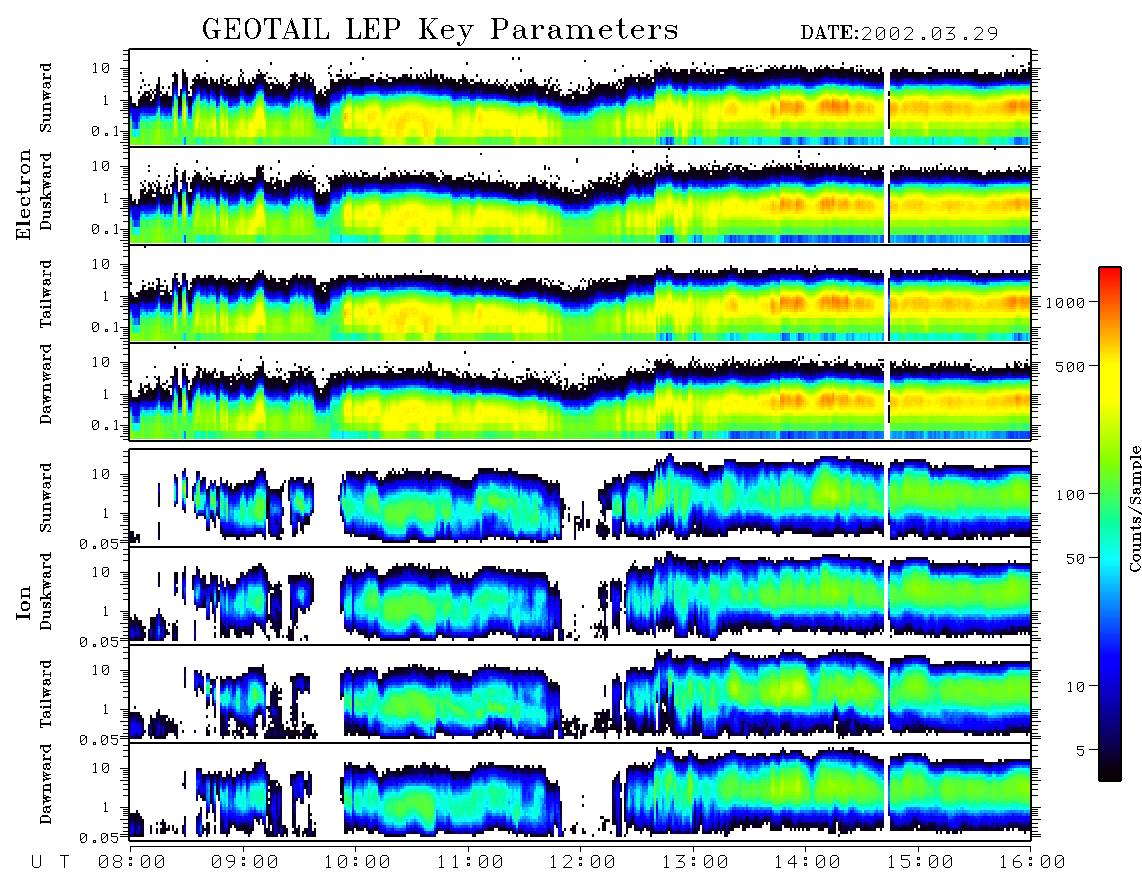The height and width of the screenshot is (880, 1142).
Task: Select the 100 value on colorbar
Action: tap(1070, 495)
